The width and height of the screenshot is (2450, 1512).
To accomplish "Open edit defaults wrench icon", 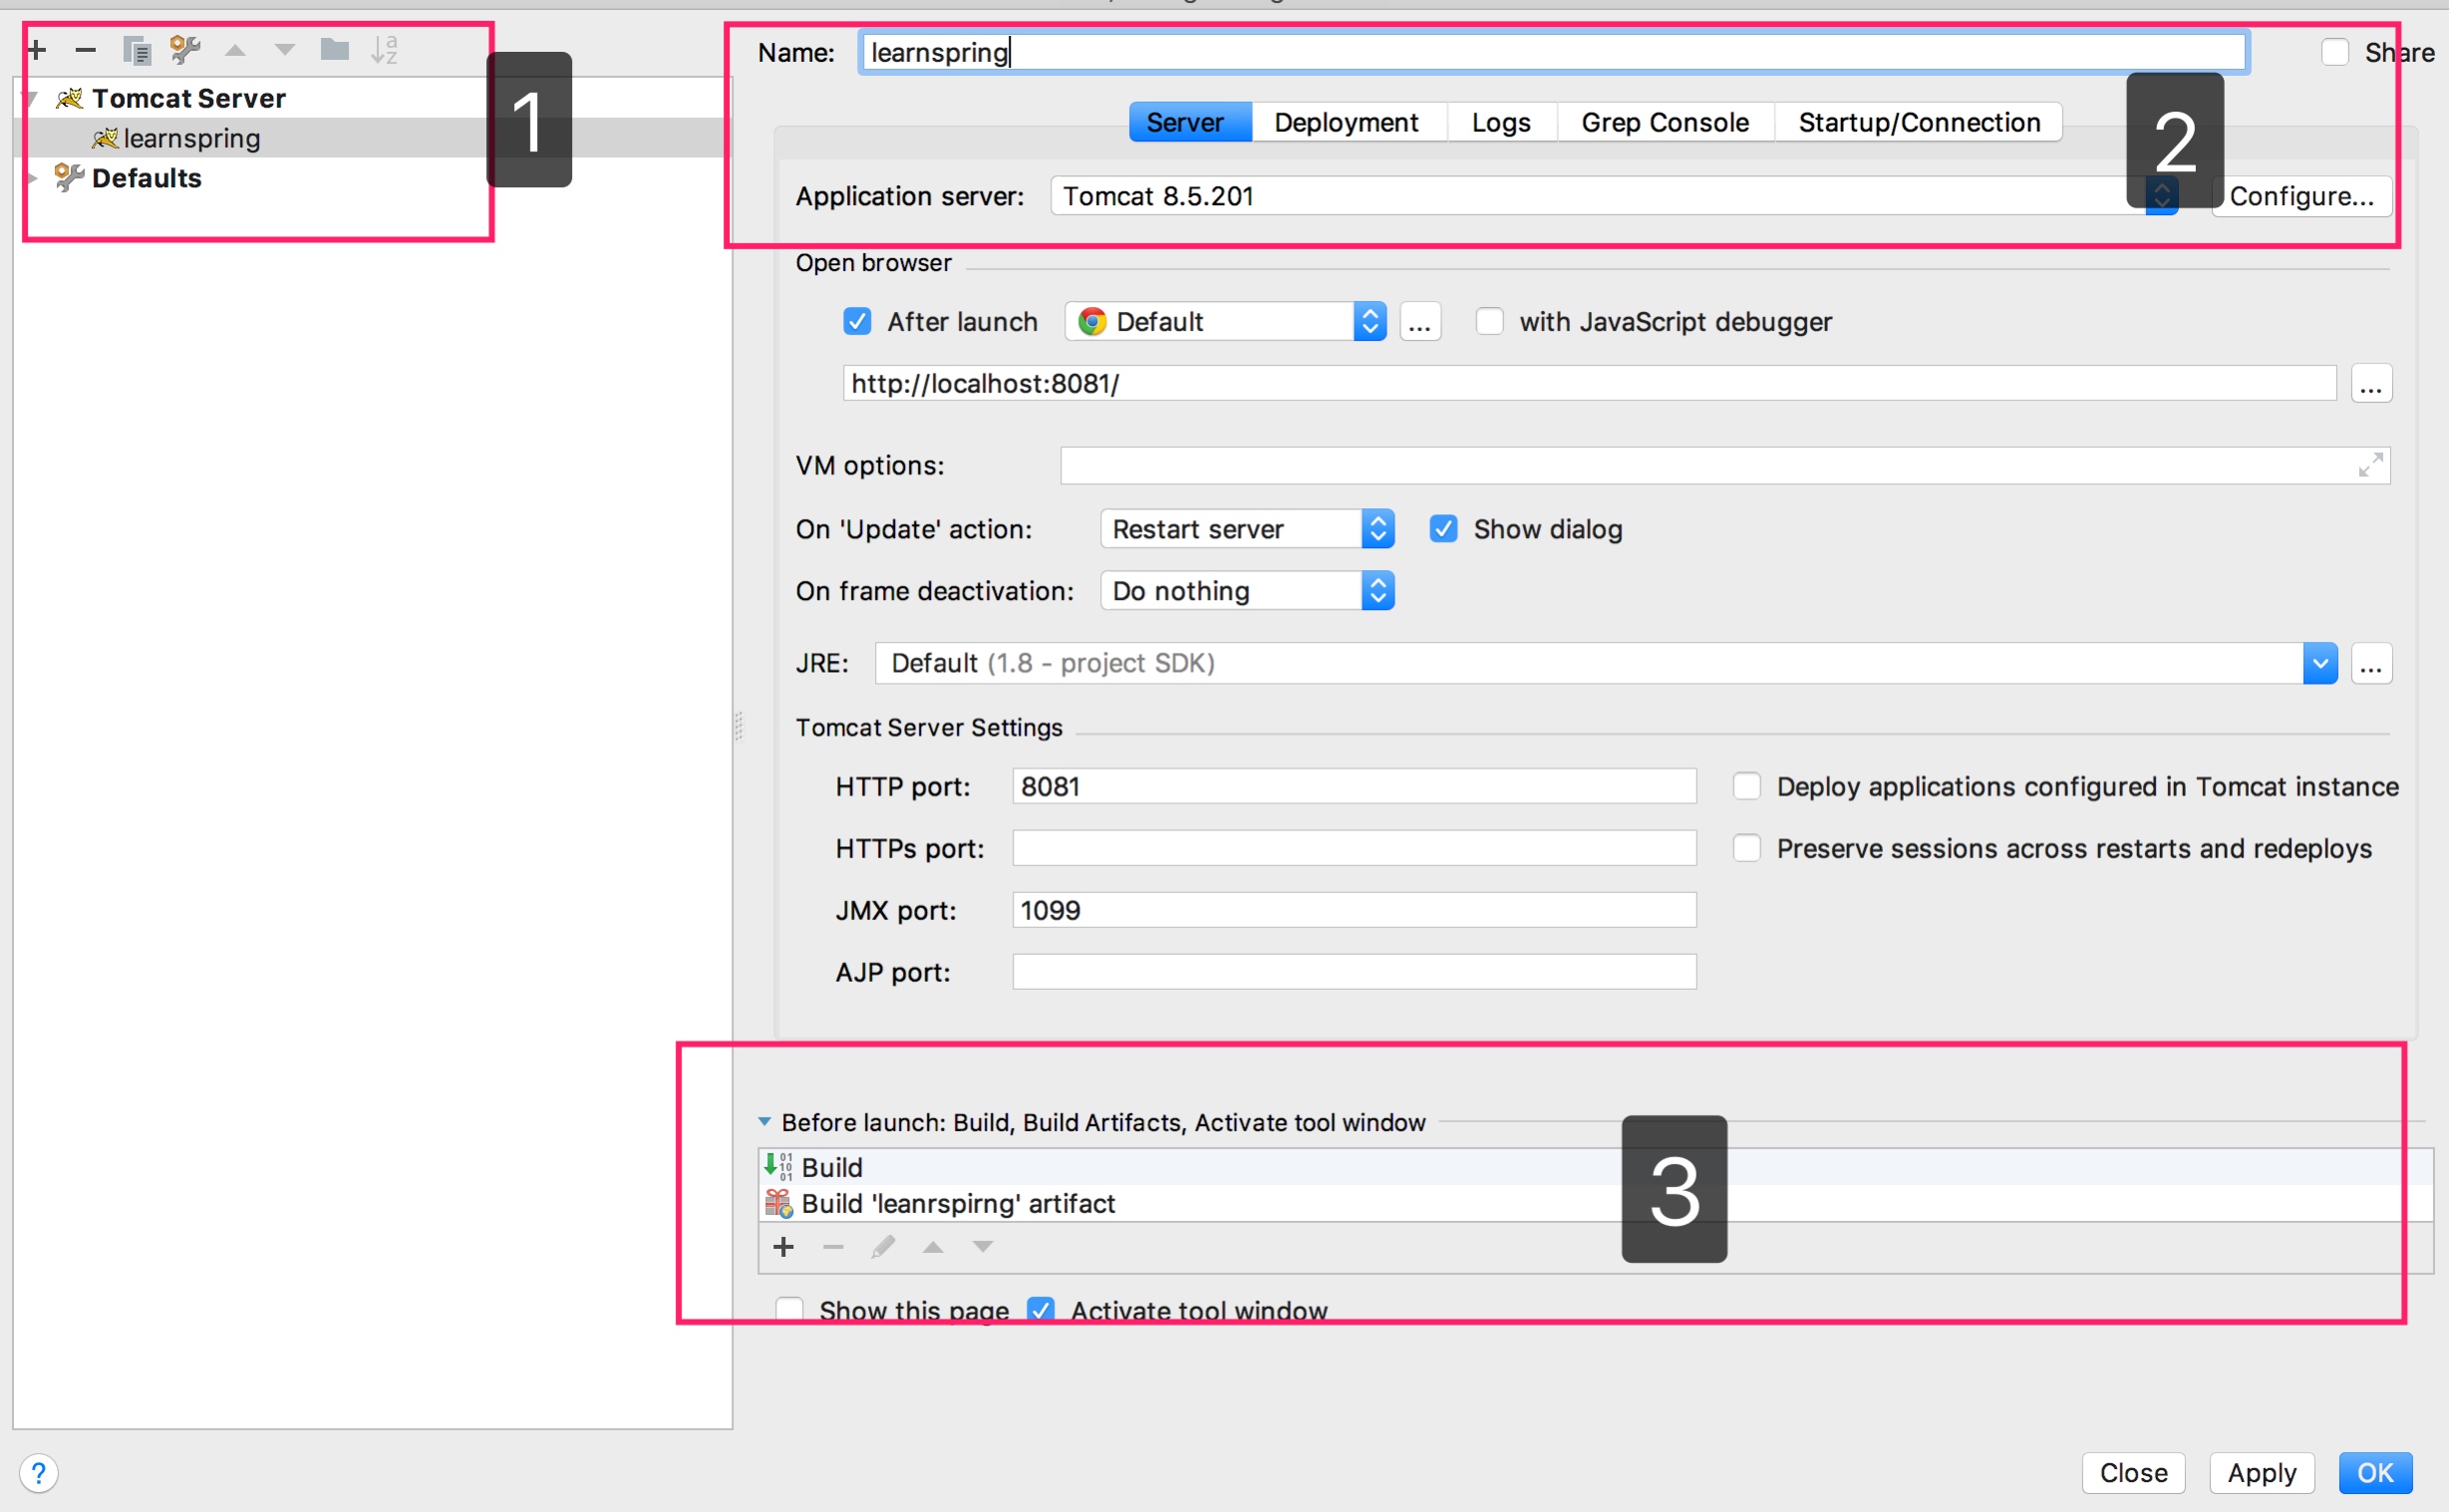I will pyautogui.click(x=185, y=49).
